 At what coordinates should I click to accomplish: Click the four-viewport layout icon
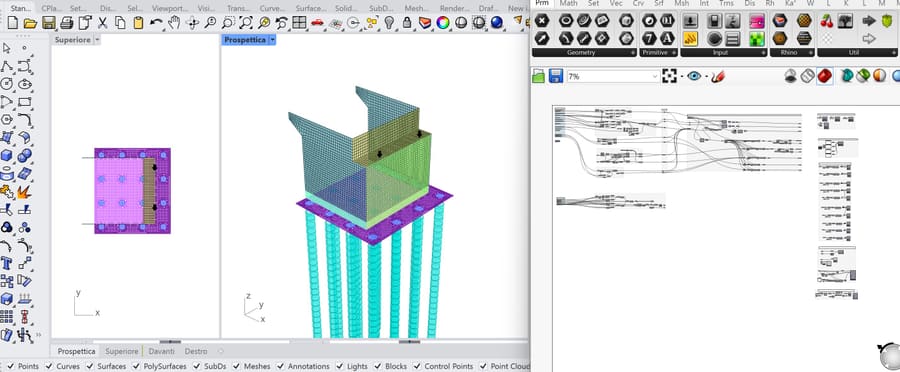(x=299, y=23)
